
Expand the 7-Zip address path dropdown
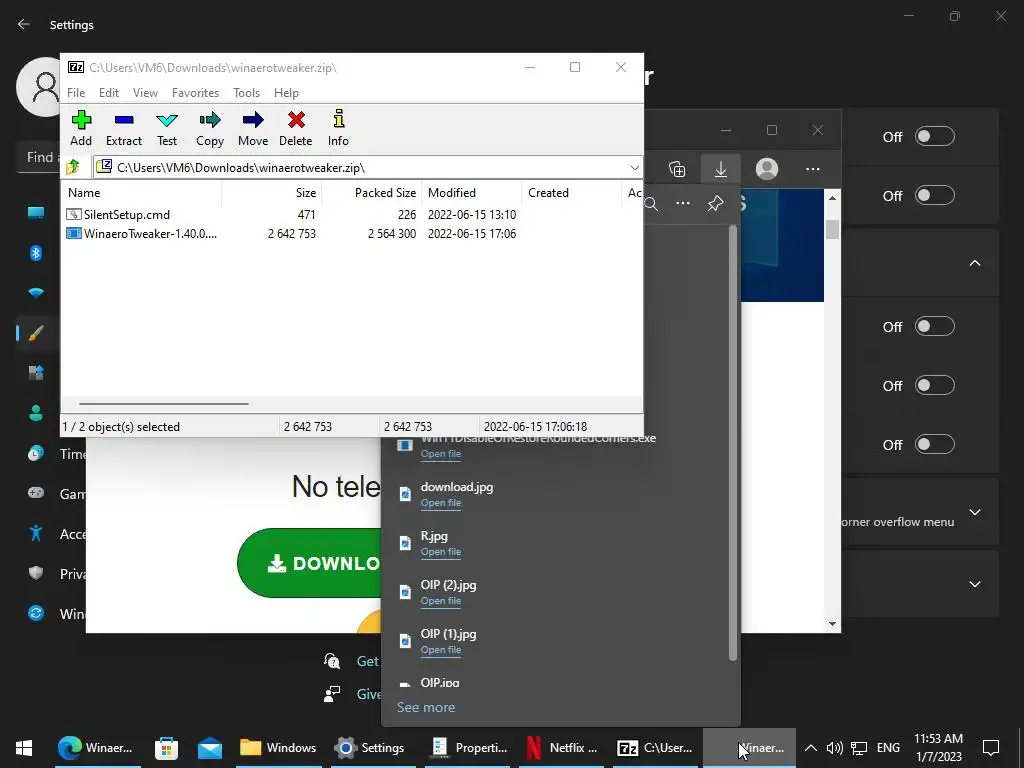(x=634, y=168)
